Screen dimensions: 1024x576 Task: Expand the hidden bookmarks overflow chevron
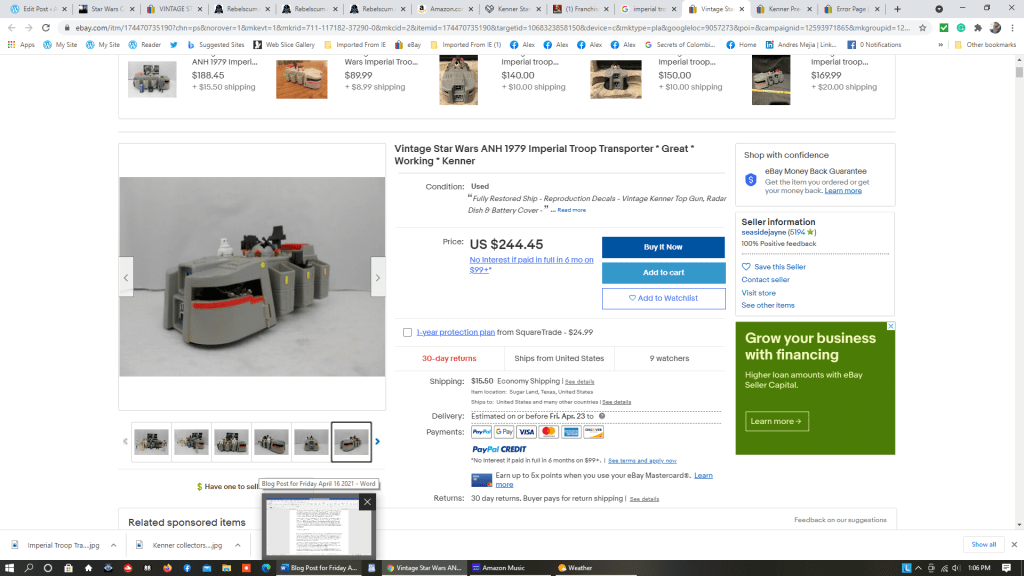click(x=940, y=45)
